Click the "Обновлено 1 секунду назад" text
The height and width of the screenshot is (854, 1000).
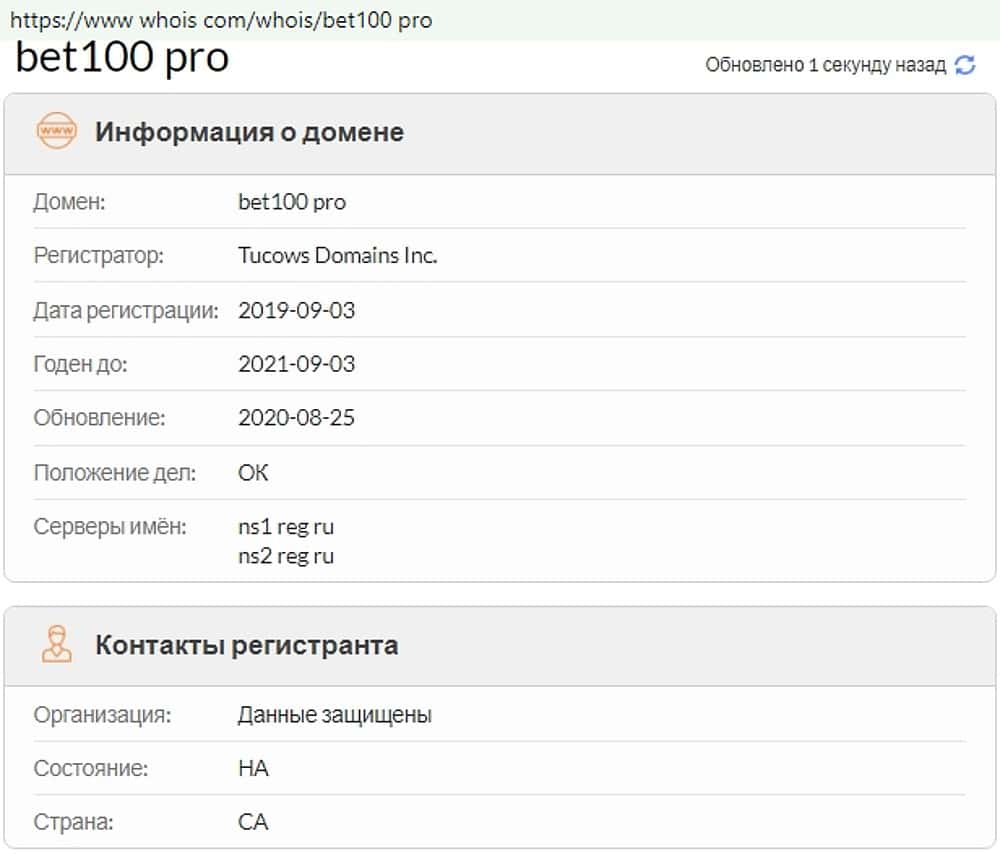coord(825,65)
